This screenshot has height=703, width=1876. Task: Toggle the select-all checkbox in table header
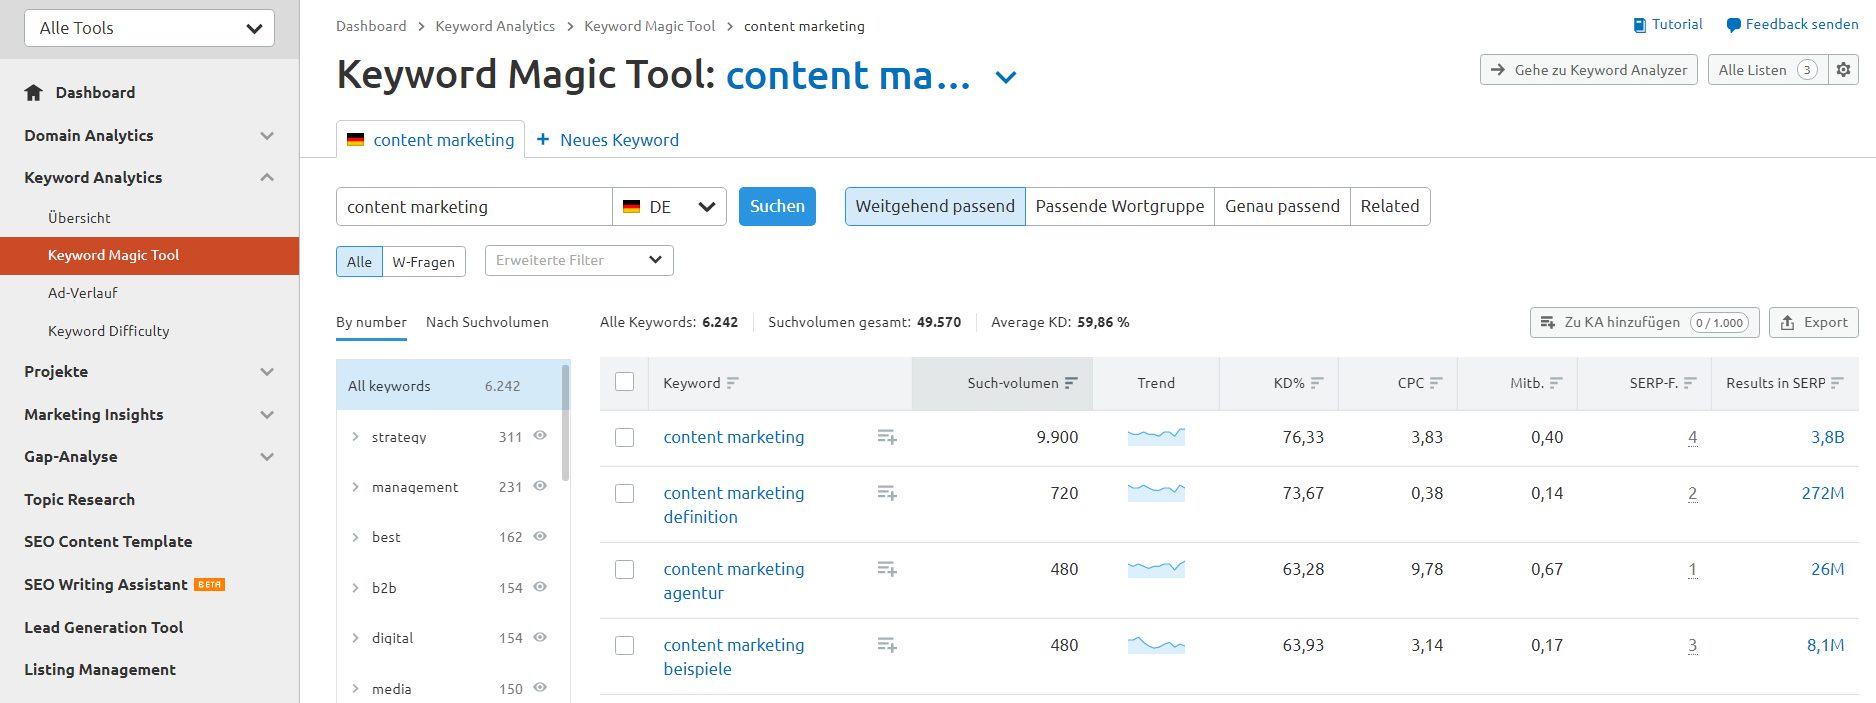(x=625, y=382)
